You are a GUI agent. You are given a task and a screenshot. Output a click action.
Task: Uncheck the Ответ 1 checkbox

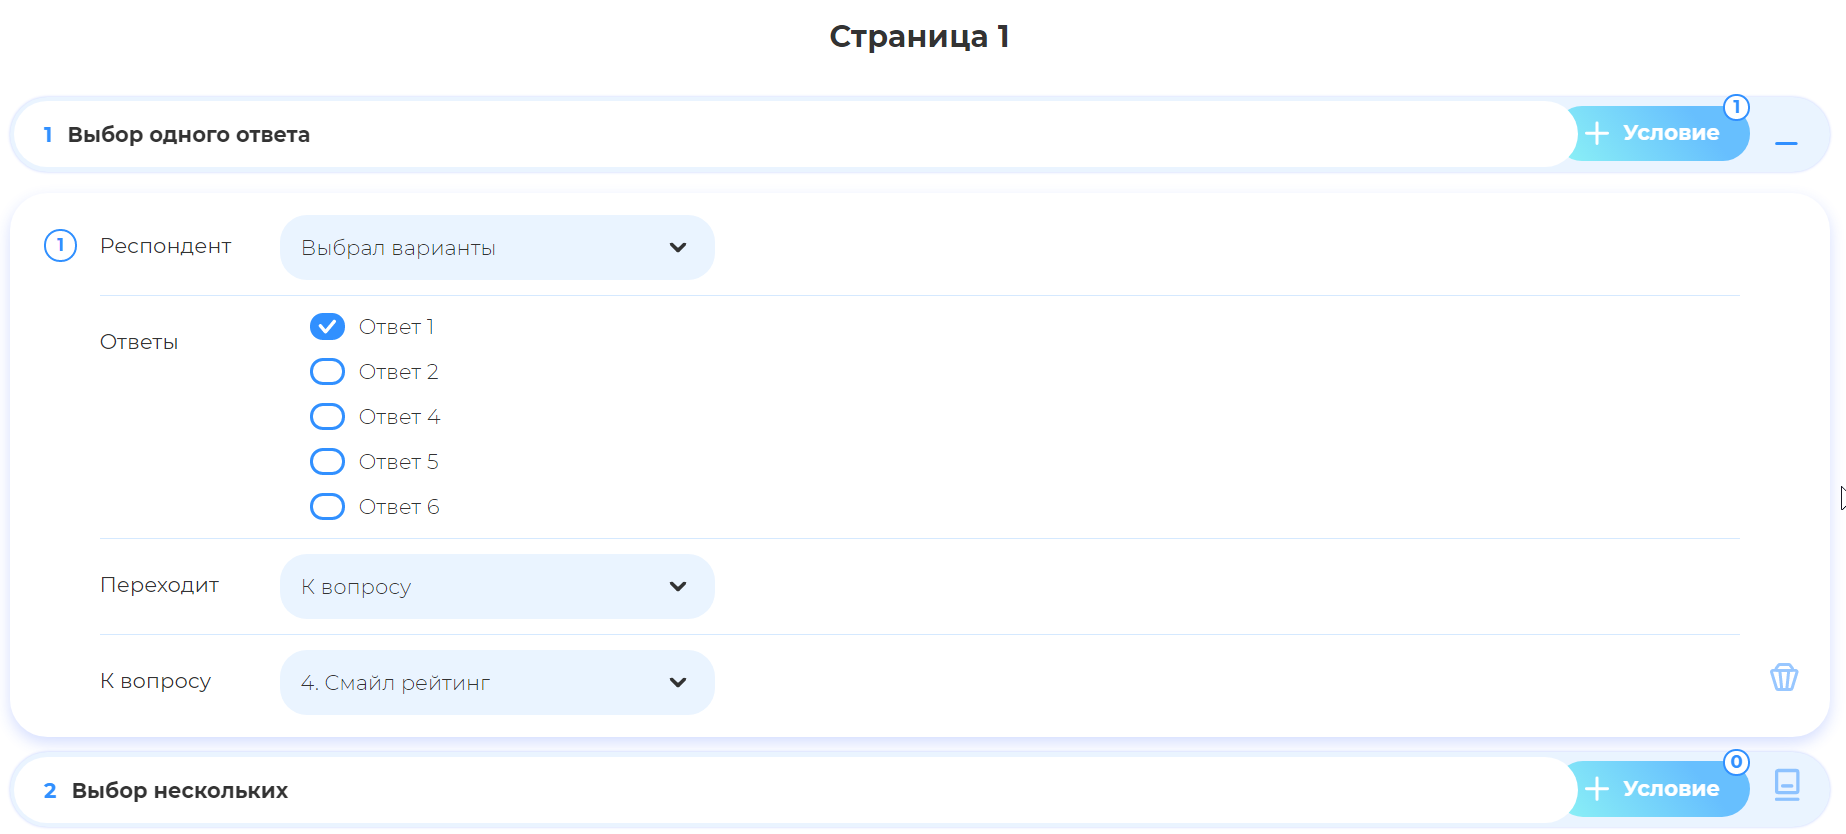coord(327,327)
